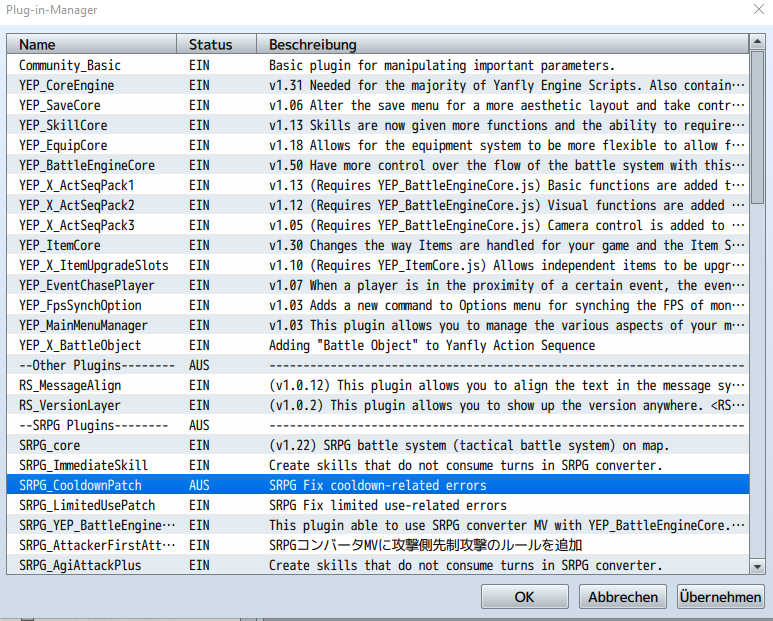Click EIN status of RS_VersionLayer
773x621 pixels.
click(199, 406)
